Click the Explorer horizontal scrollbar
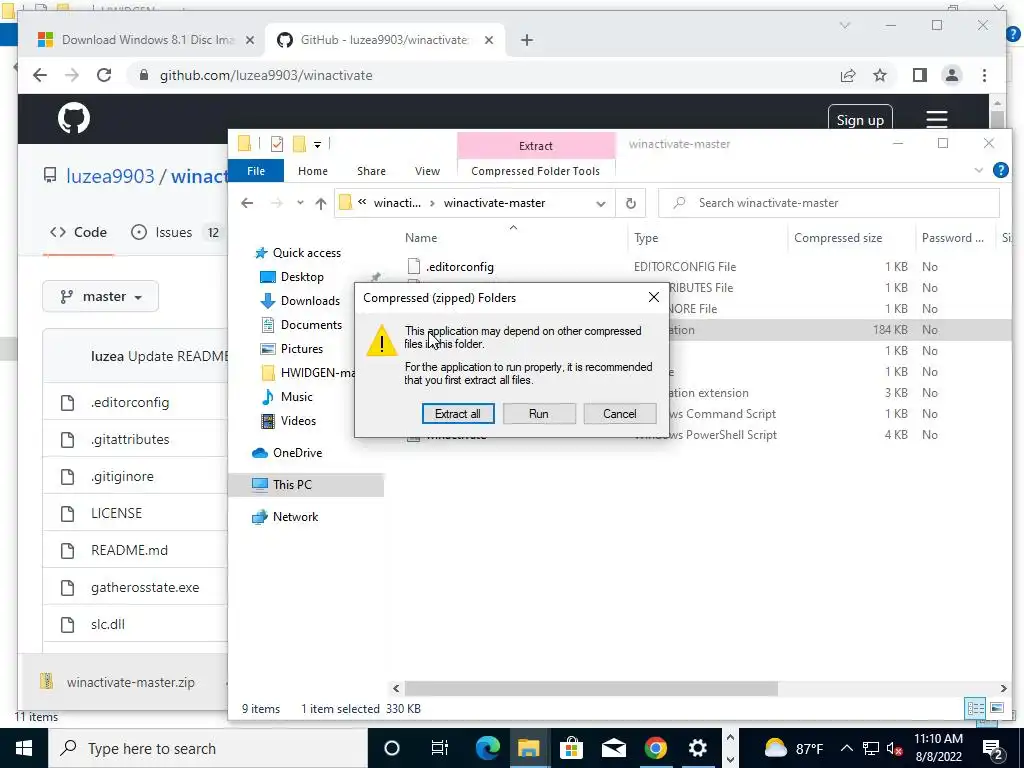 pos(591,688)
